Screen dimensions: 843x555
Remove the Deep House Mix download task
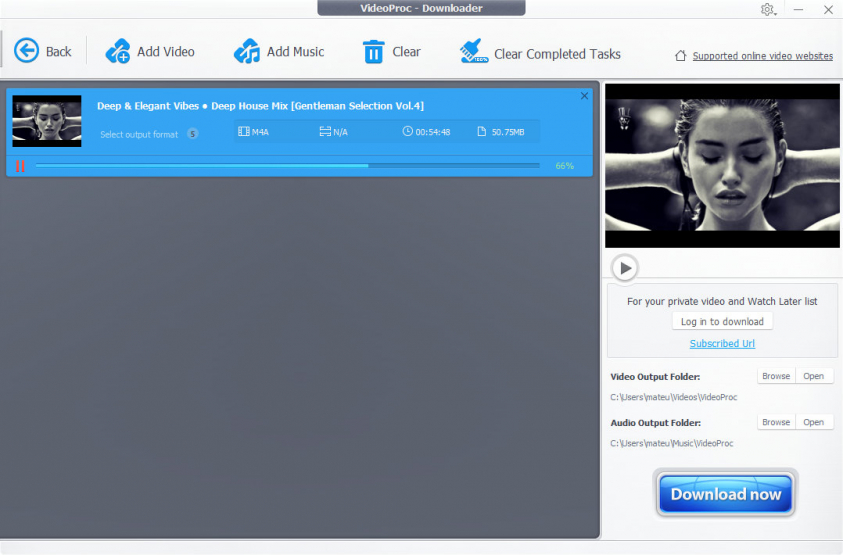(584, 96)
